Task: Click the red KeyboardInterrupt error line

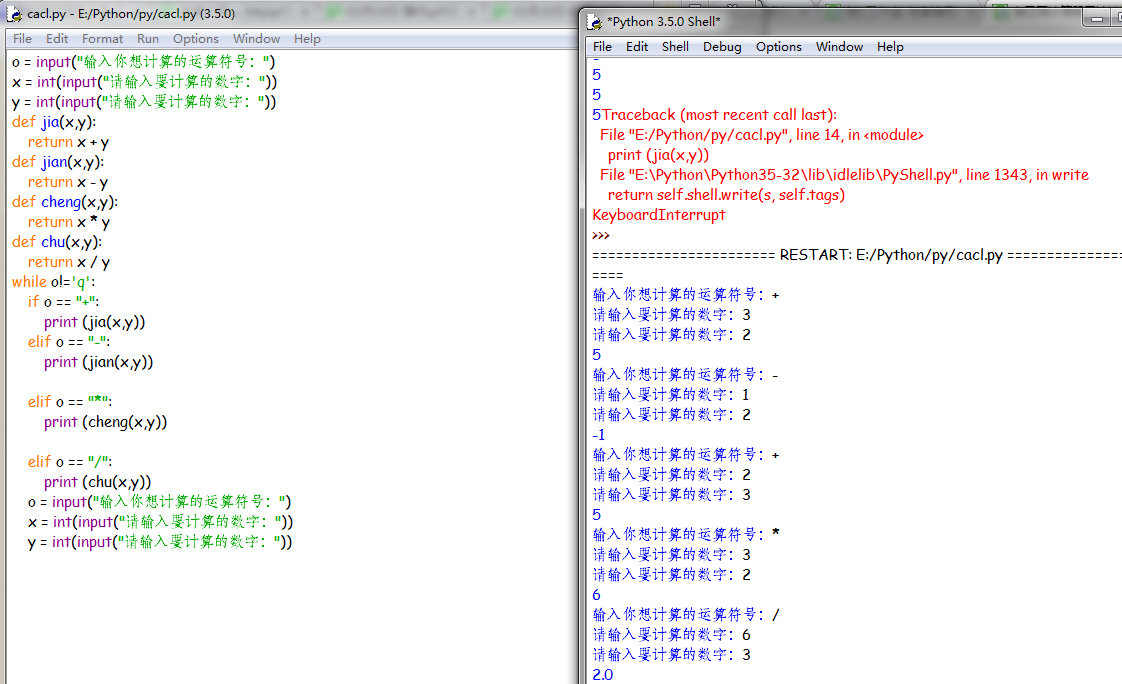Action: coord(658,215)
